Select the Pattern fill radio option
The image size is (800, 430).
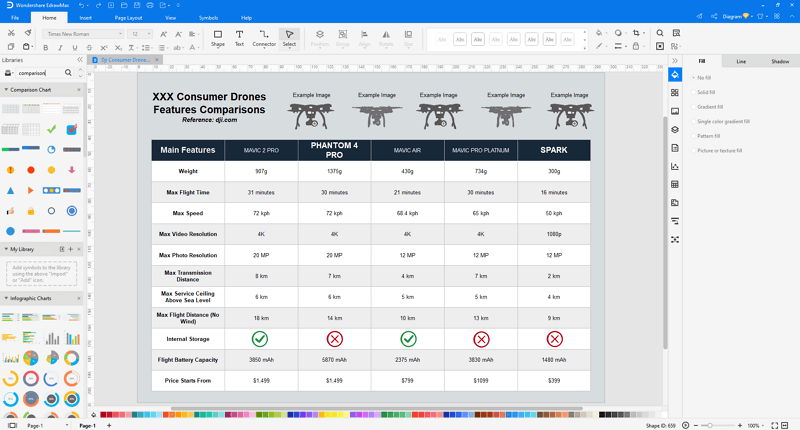coord(706,136)
